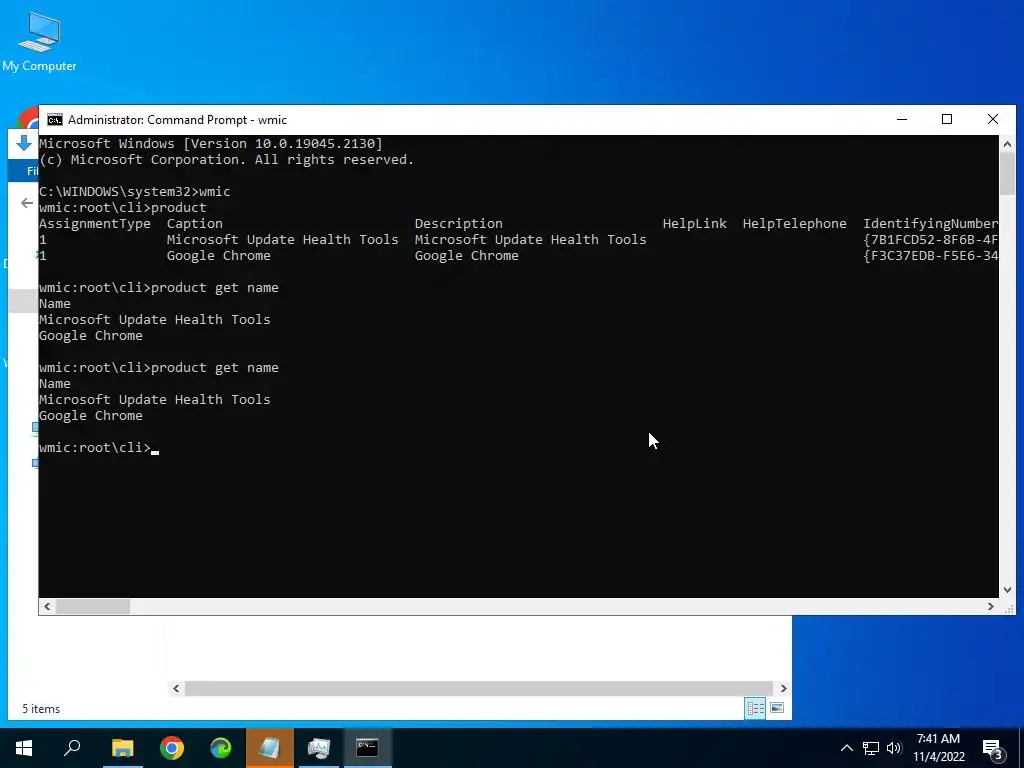Viewport: 1024px width, 768px height.
Task: Click the C:\WINDOWS\system32>wmic command line
Action: [x=135, y=192]
